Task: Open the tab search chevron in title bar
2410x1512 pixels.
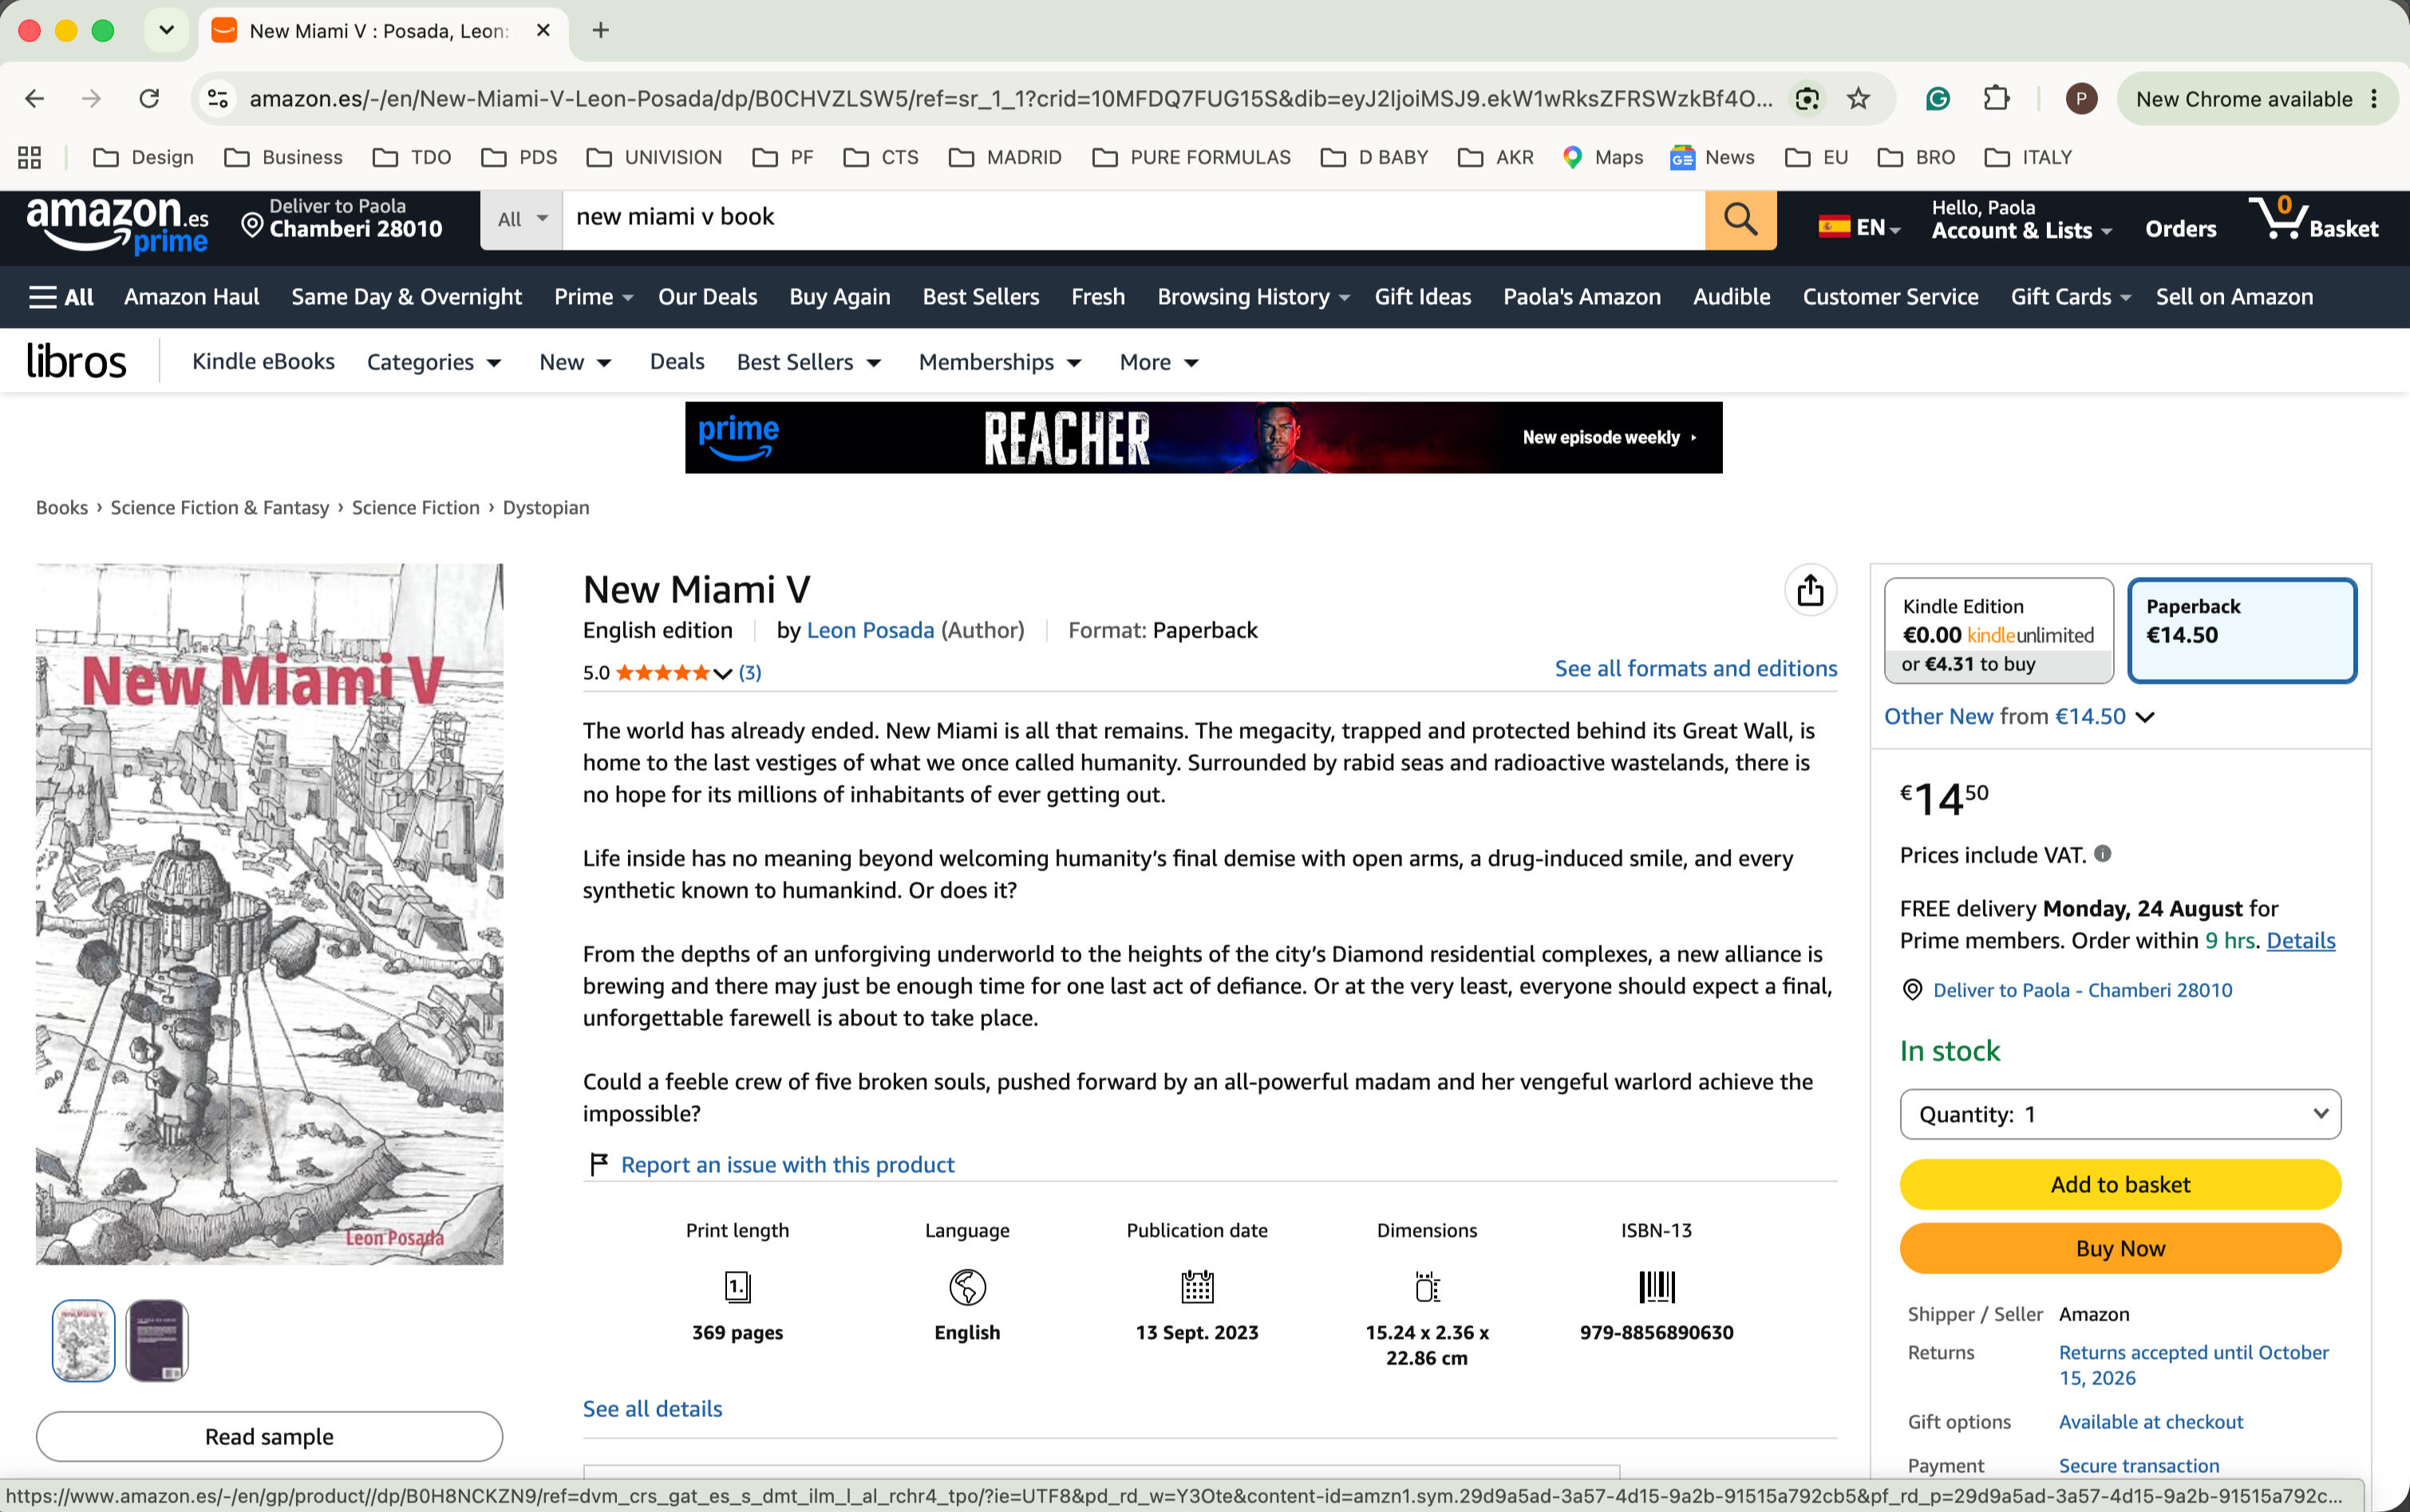Action: click(x=167, y=30)
